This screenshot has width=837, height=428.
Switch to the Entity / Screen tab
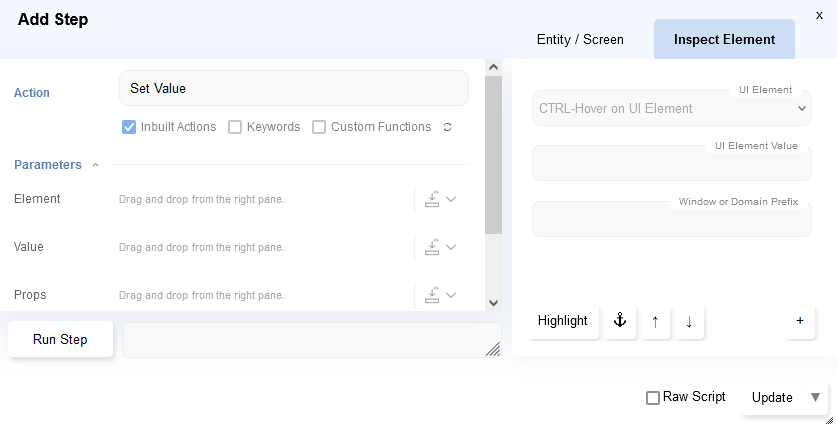pyautogui.click(x=580, y=40)
